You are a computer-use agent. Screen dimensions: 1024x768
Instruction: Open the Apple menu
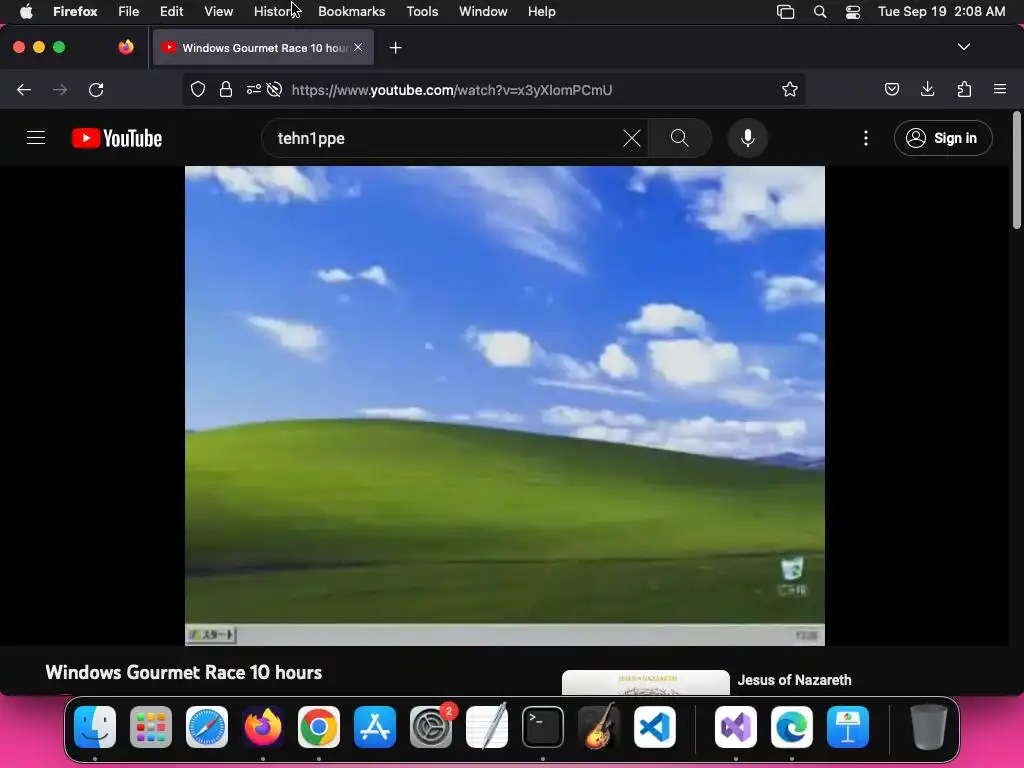[25, 11]
